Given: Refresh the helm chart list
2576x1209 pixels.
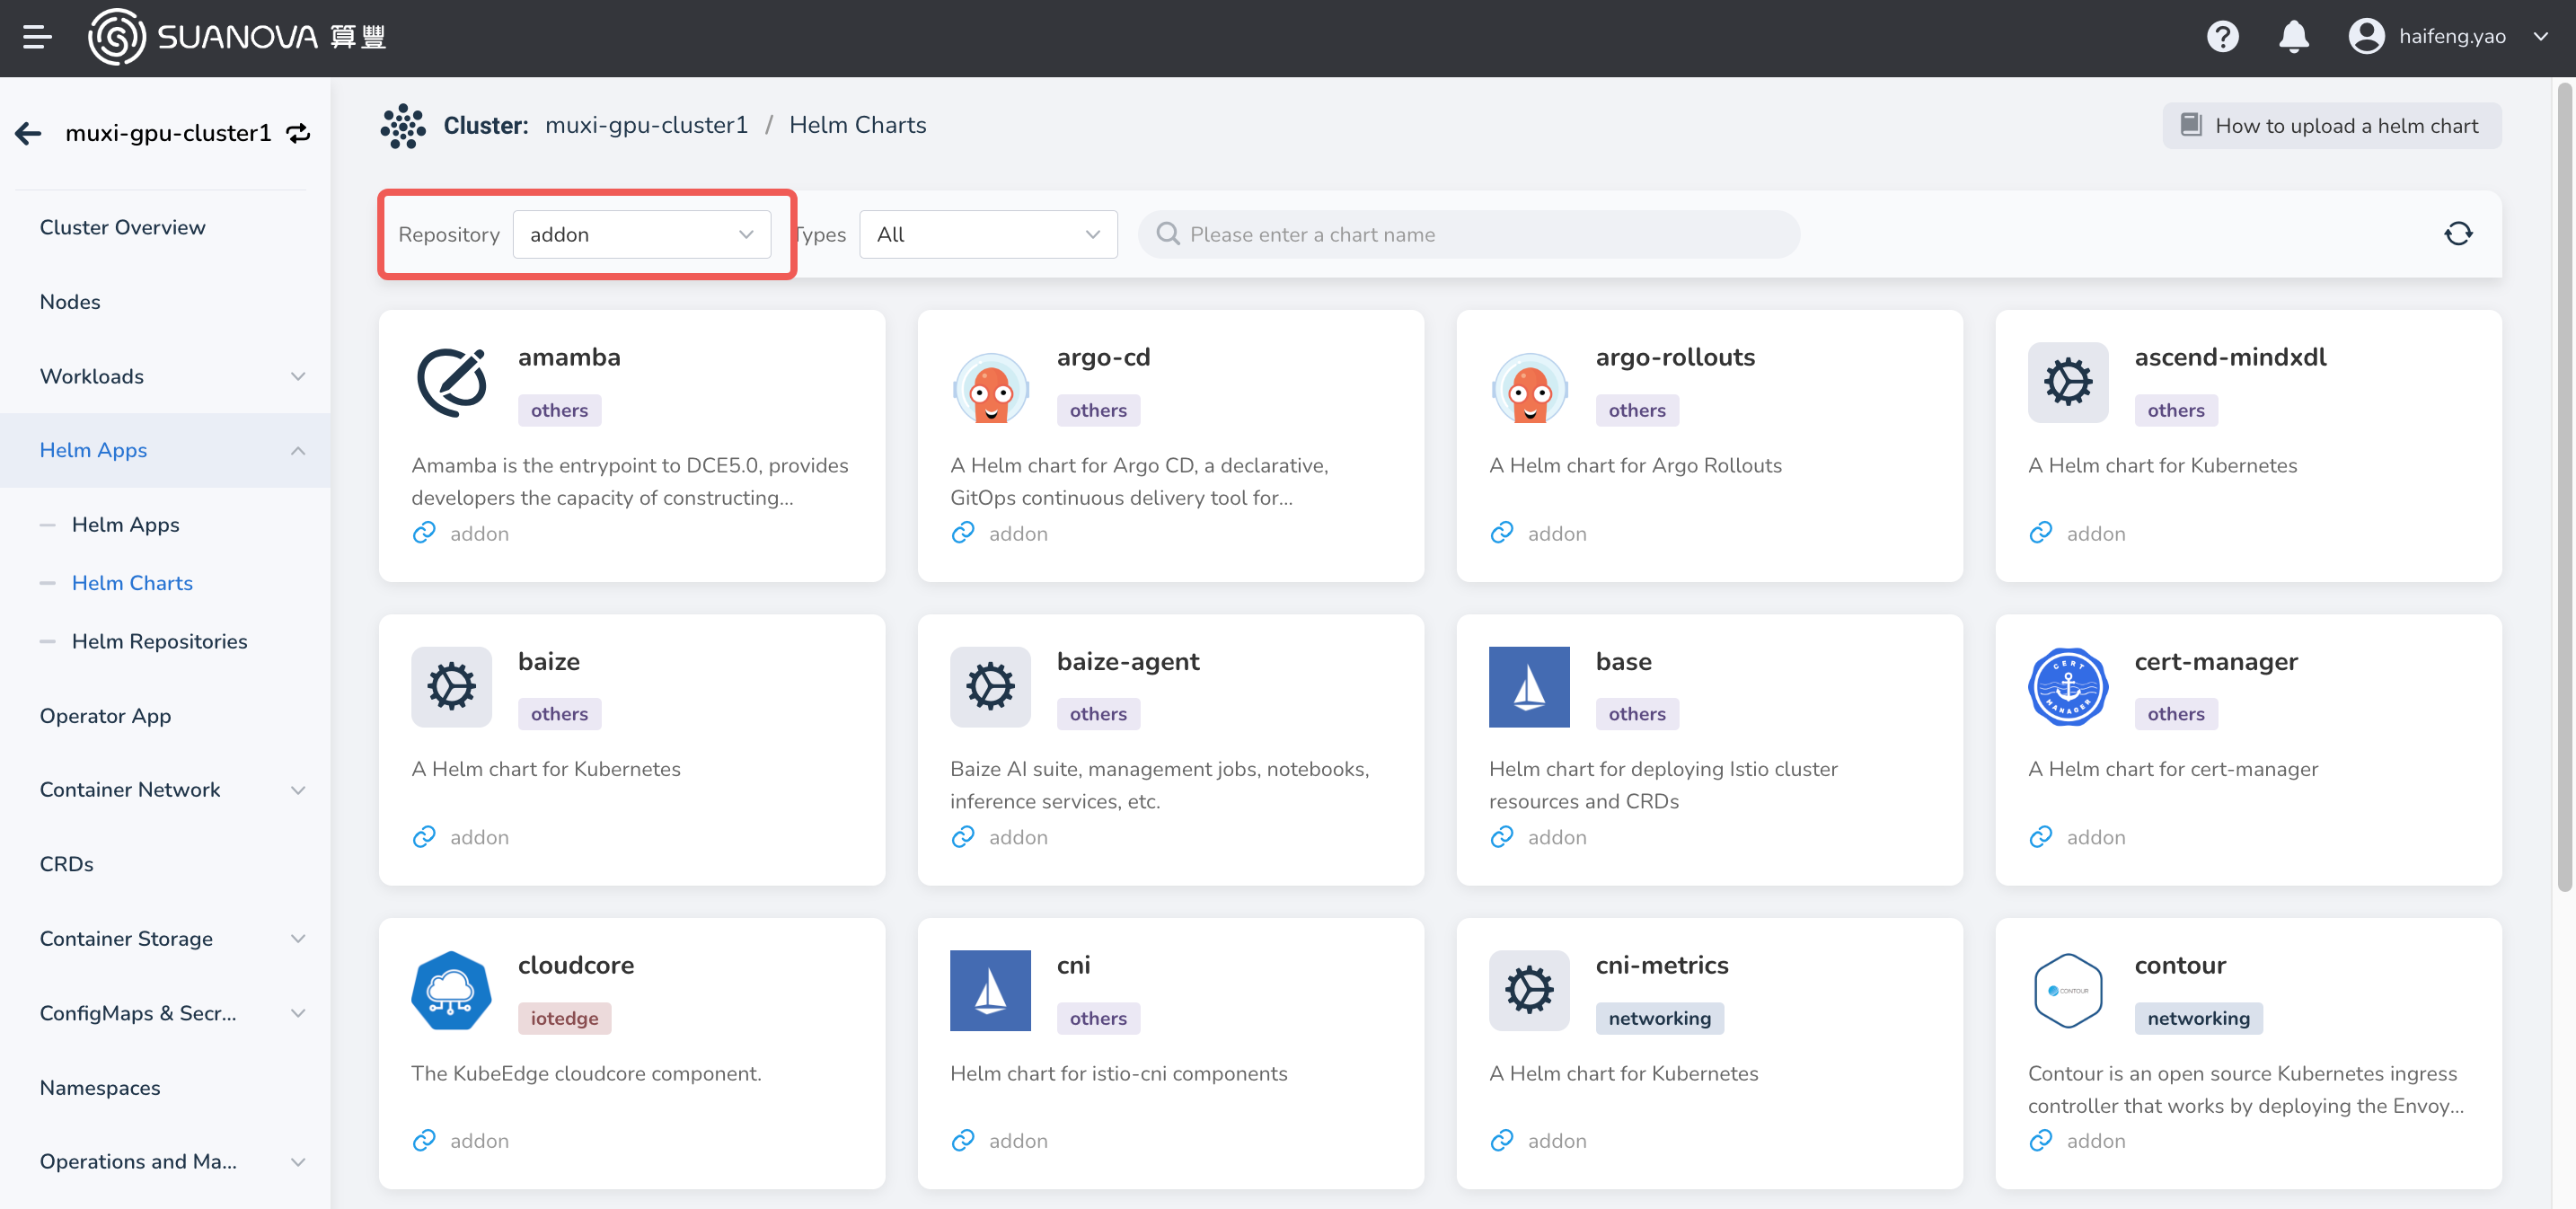Looking at the screenshot, I should tap(2458, 234).
